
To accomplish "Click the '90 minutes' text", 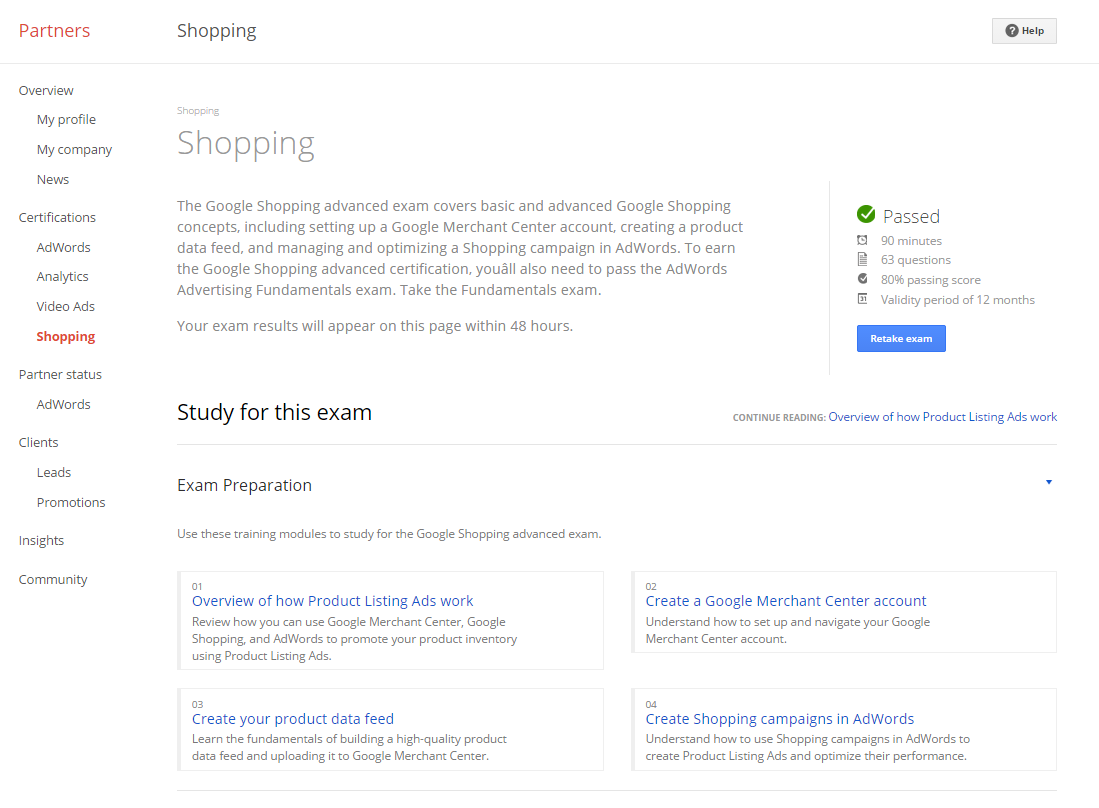I will click(911, 241).
